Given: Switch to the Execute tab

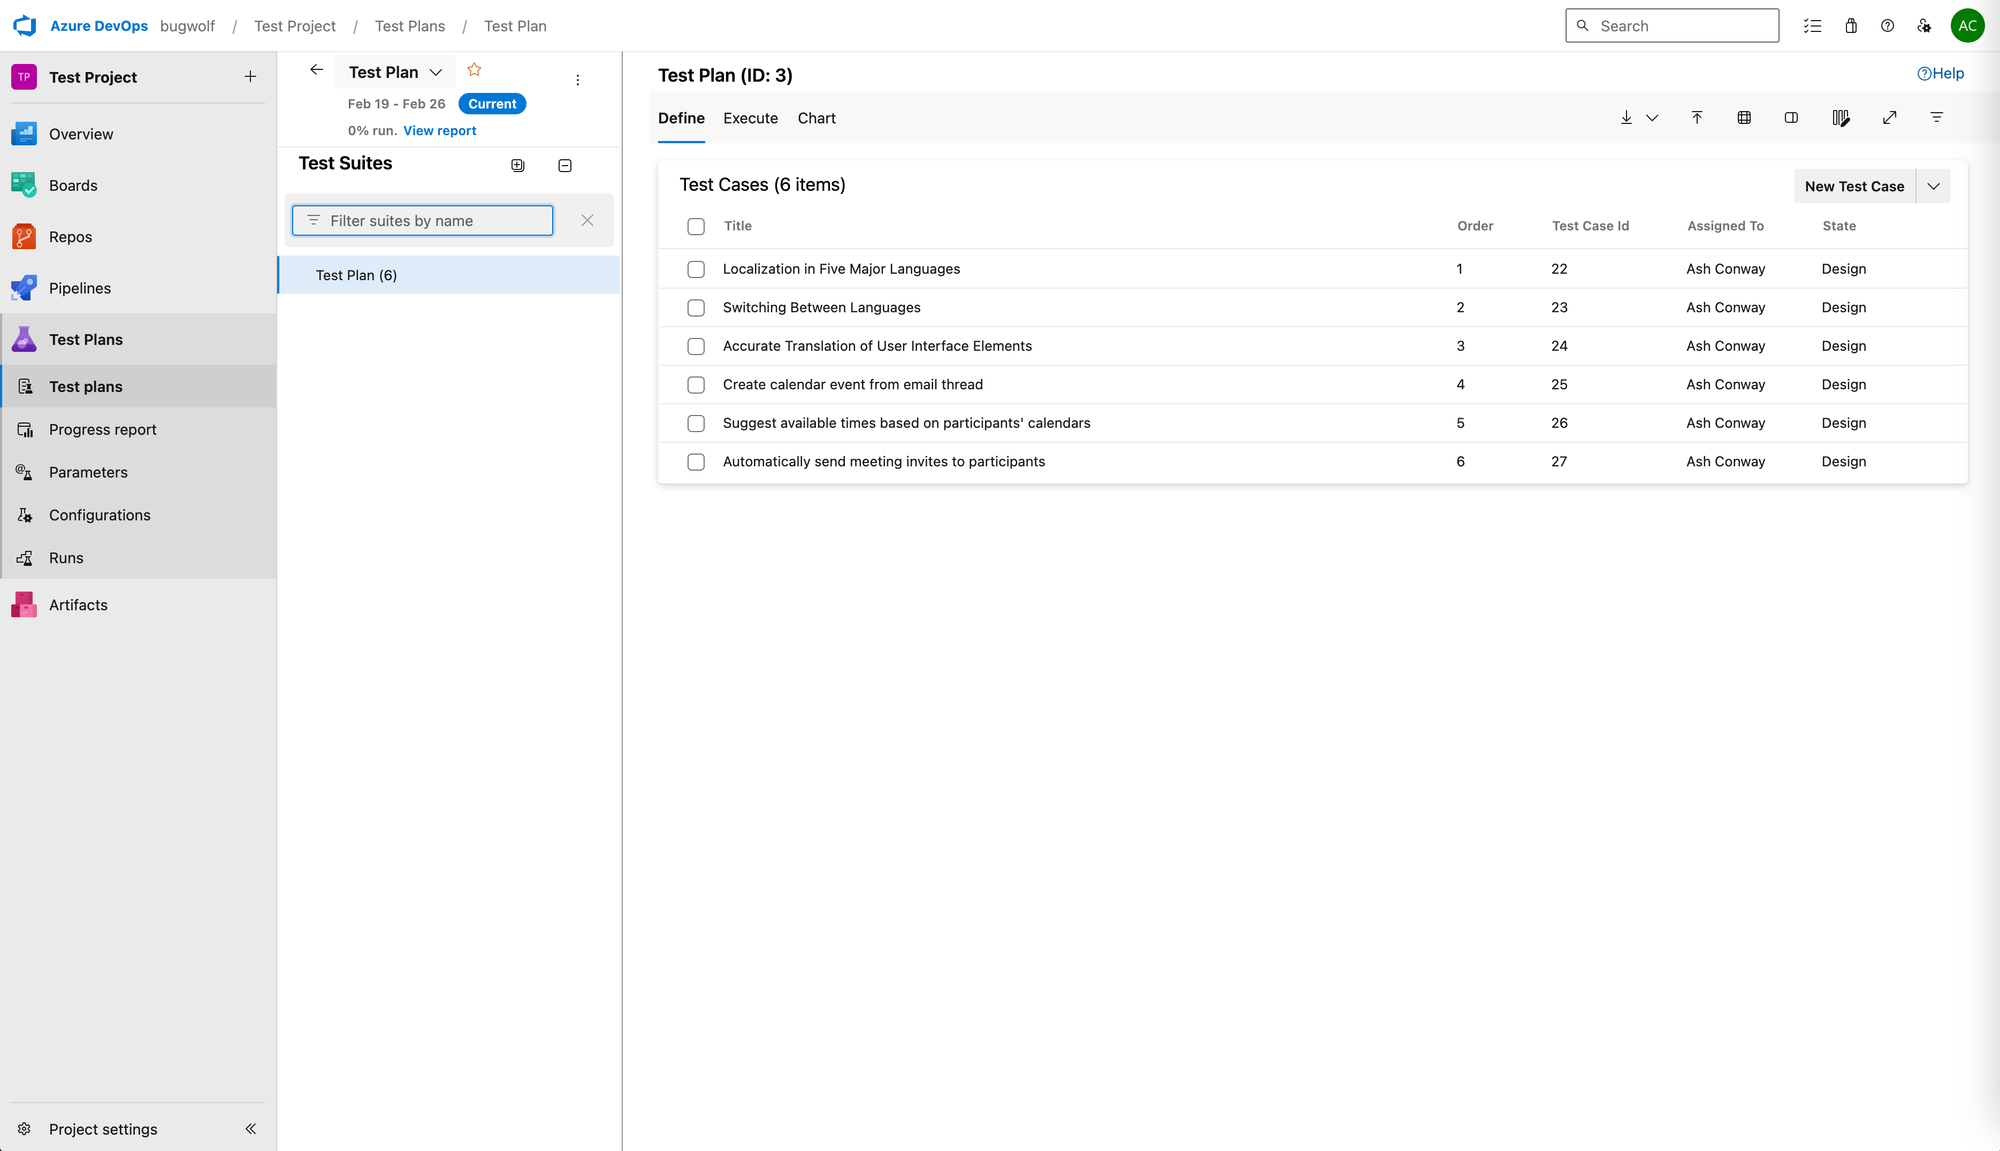Looking at the screenshot, I should (x=750, y=118).
